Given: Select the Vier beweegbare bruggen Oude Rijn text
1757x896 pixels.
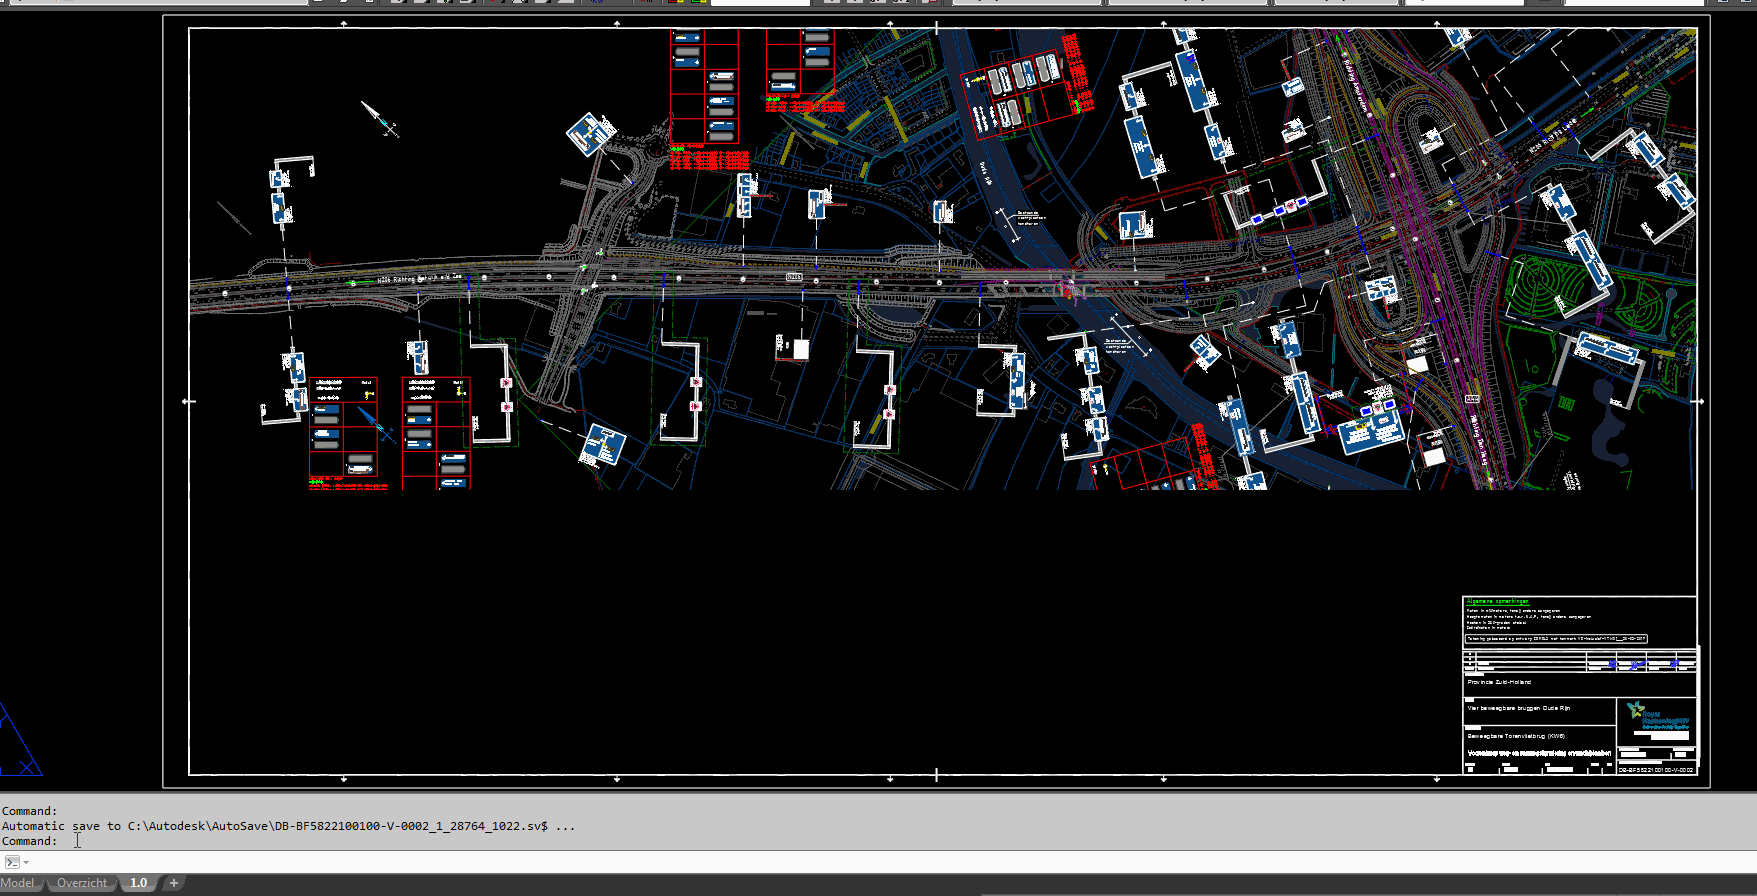Looking at the screenshot, I should tap(1518, 708).
